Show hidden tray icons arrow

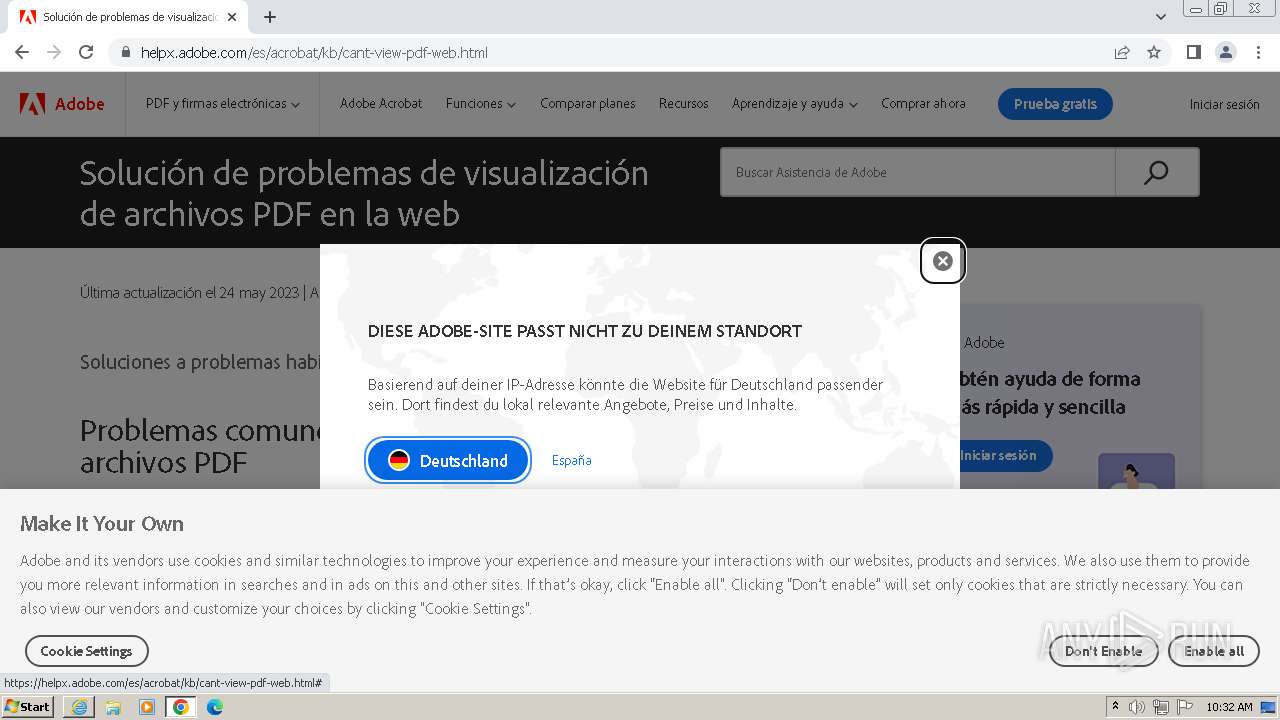coord(1116,706)
